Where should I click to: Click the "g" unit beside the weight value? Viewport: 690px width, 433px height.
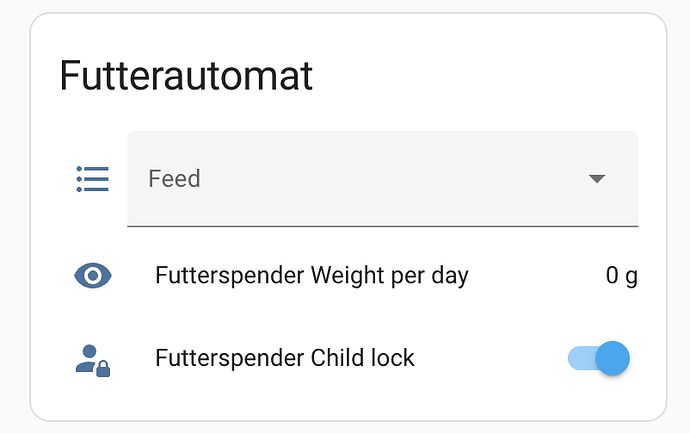pyautogui.click(x=631, y=277)
